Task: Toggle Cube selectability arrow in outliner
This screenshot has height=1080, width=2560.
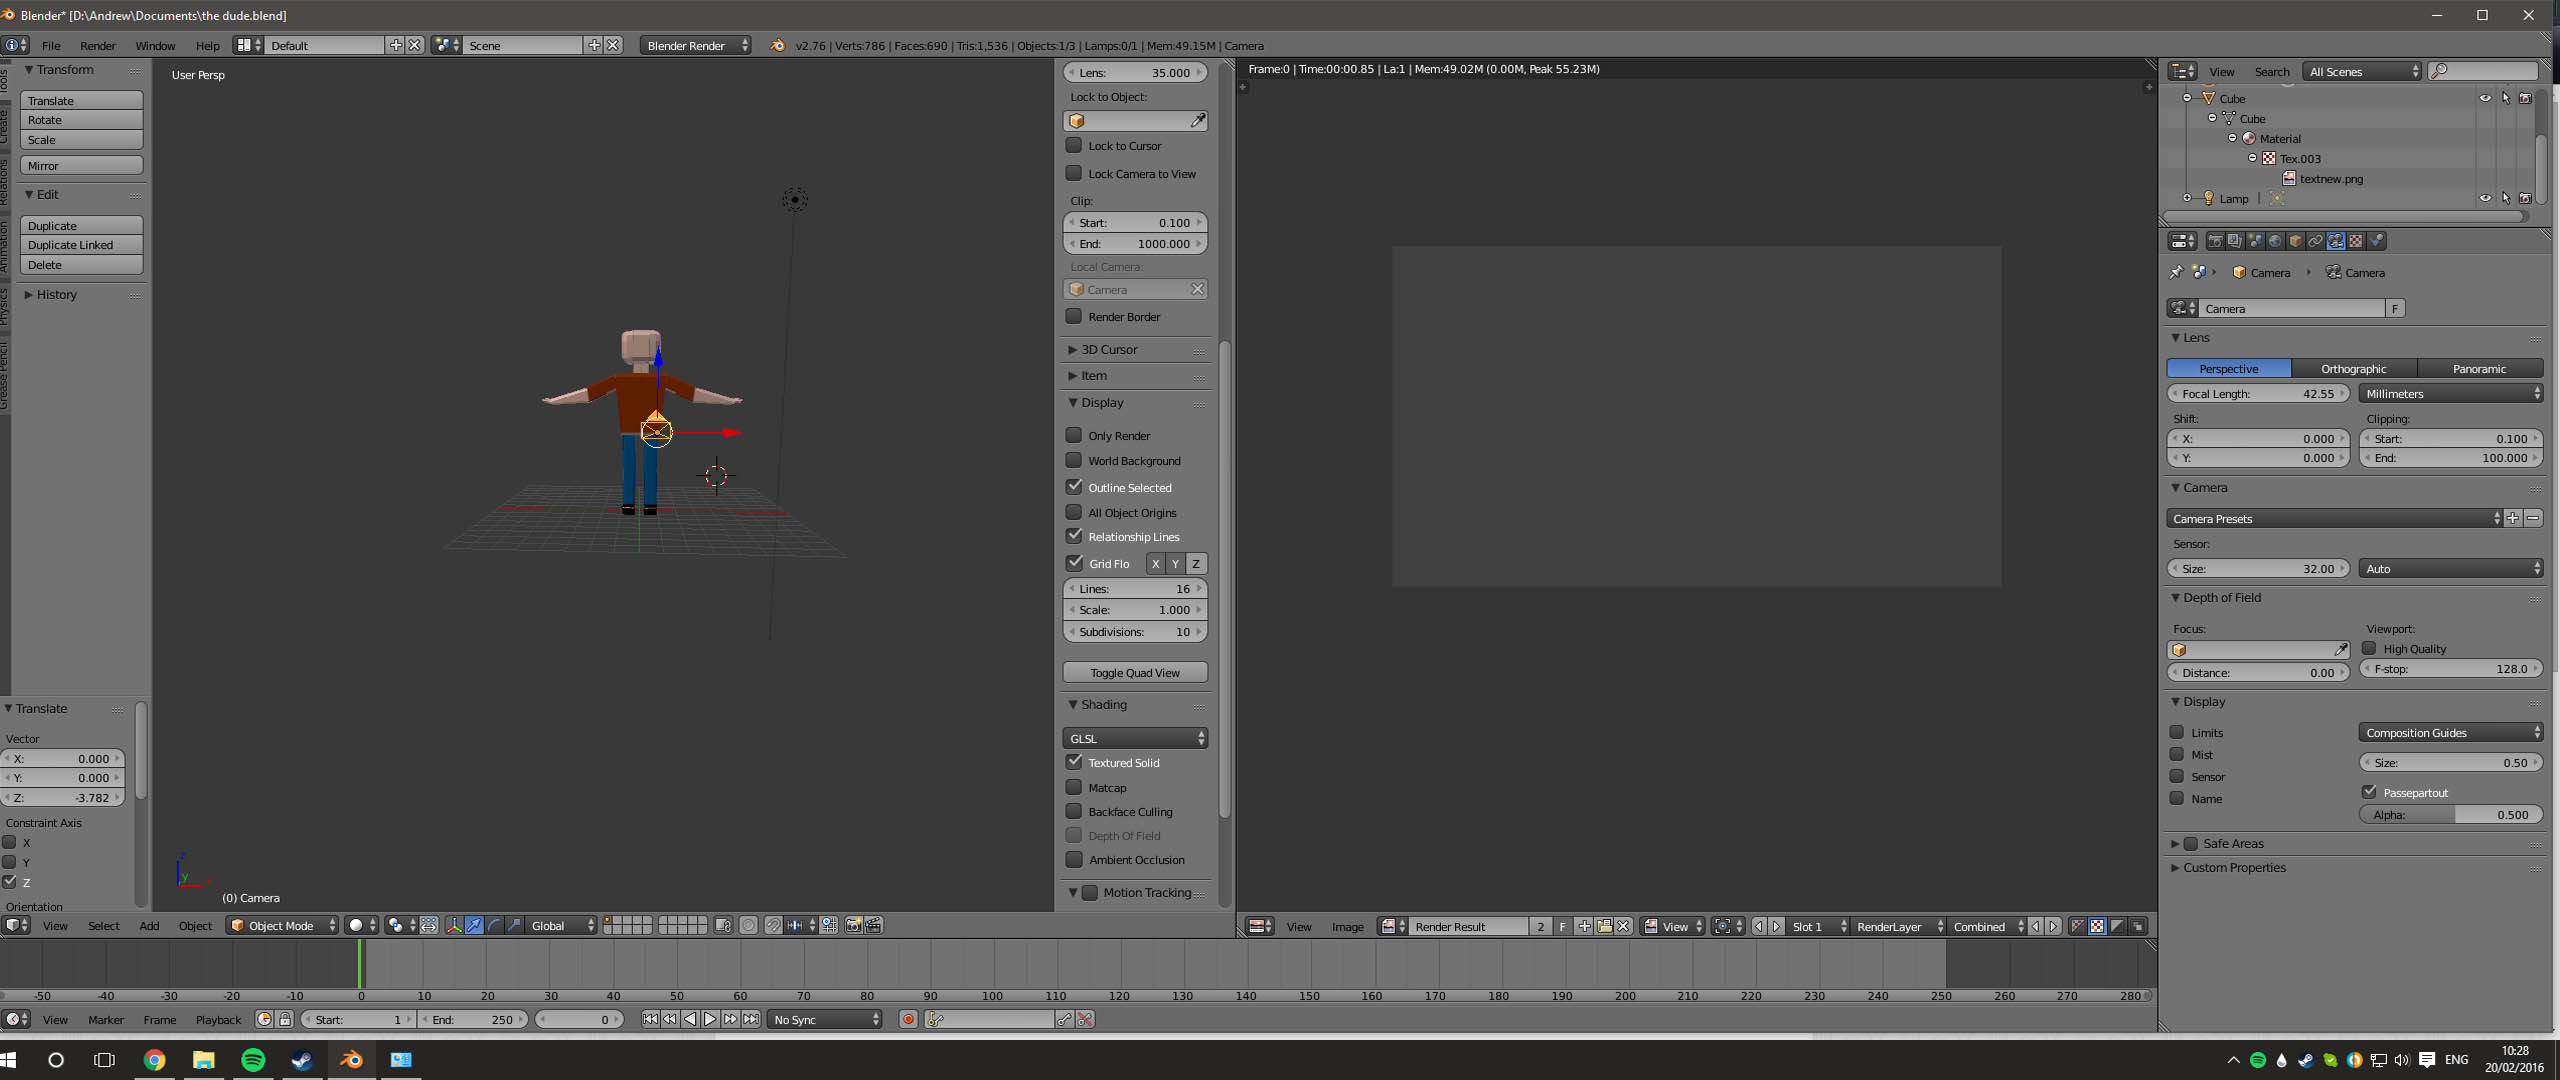Action: 2505,98
